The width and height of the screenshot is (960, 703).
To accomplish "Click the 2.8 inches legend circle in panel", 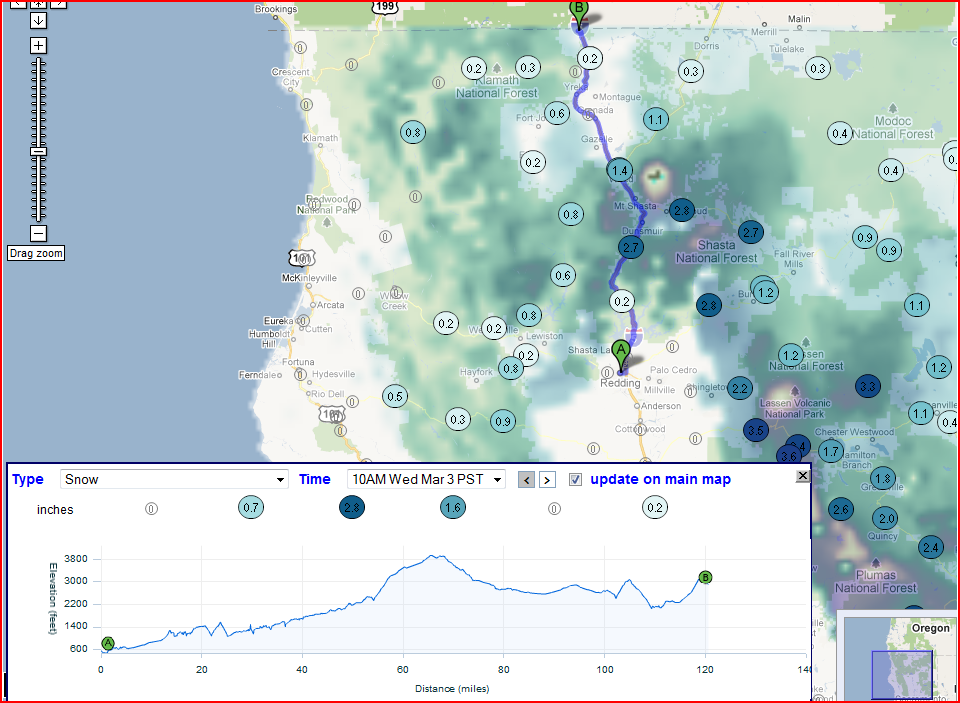I will 352,508.
